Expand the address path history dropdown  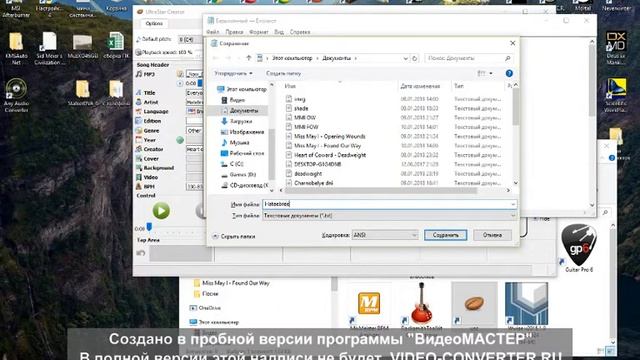405,58
